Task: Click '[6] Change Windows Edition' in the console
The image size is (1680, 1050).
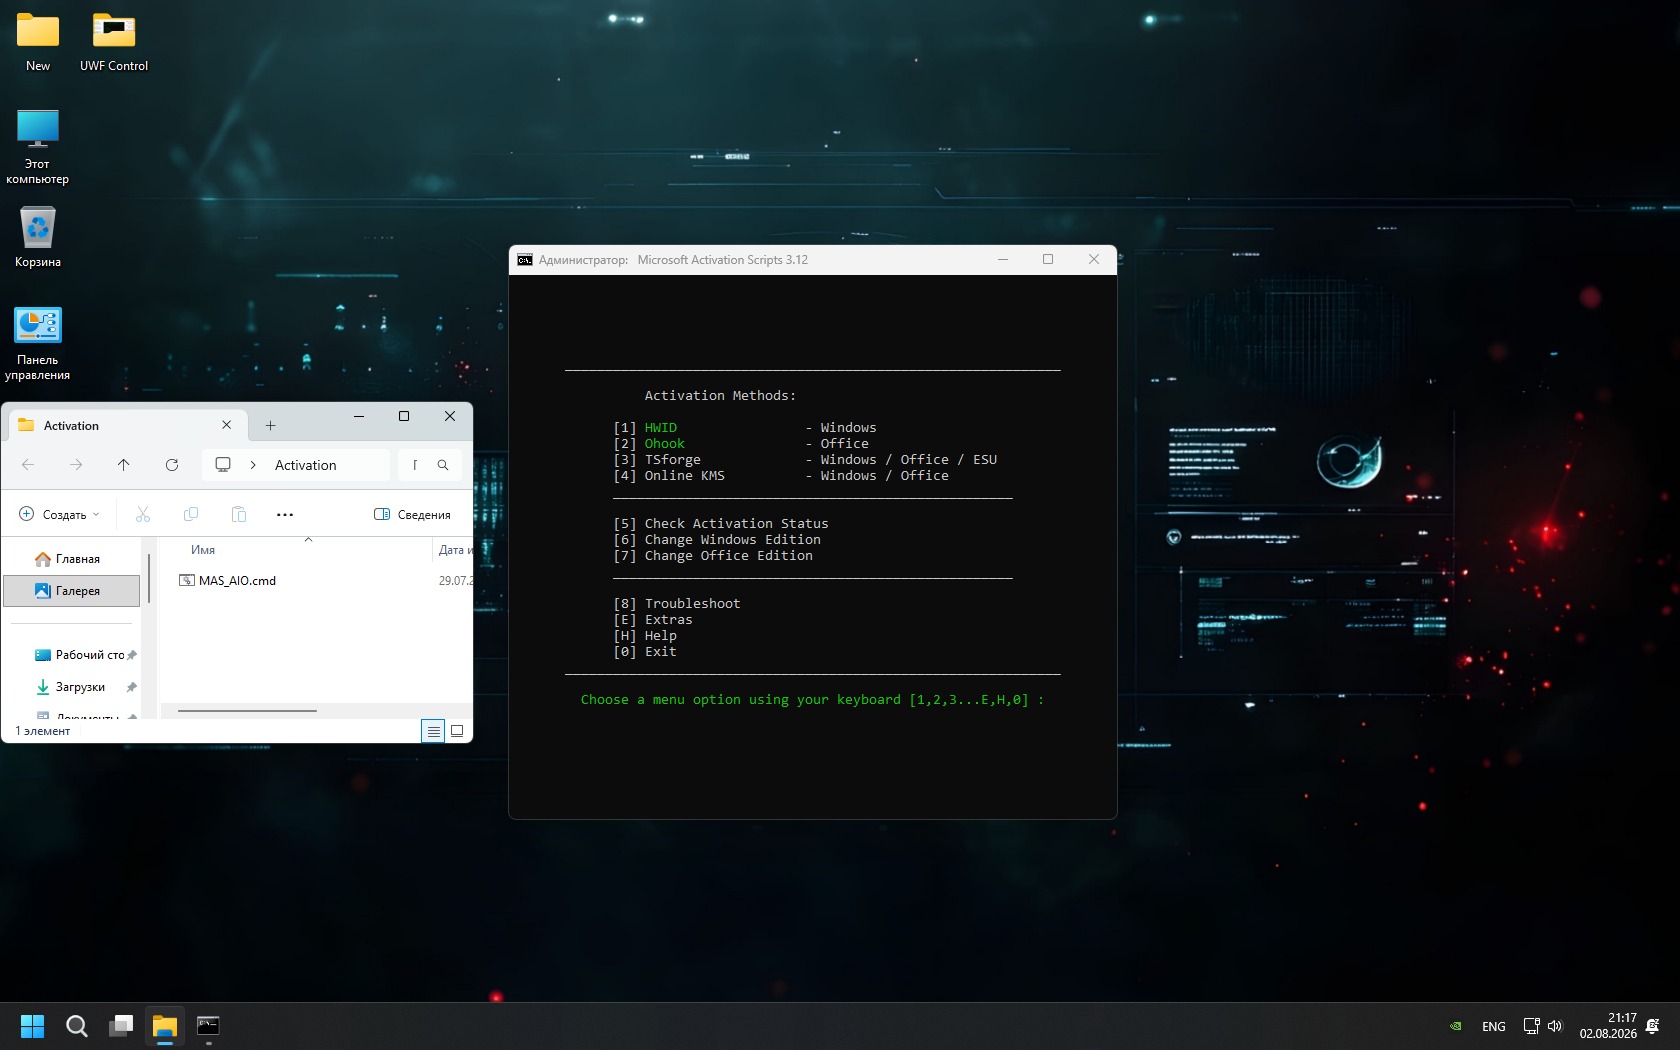Action: [717, 540]
